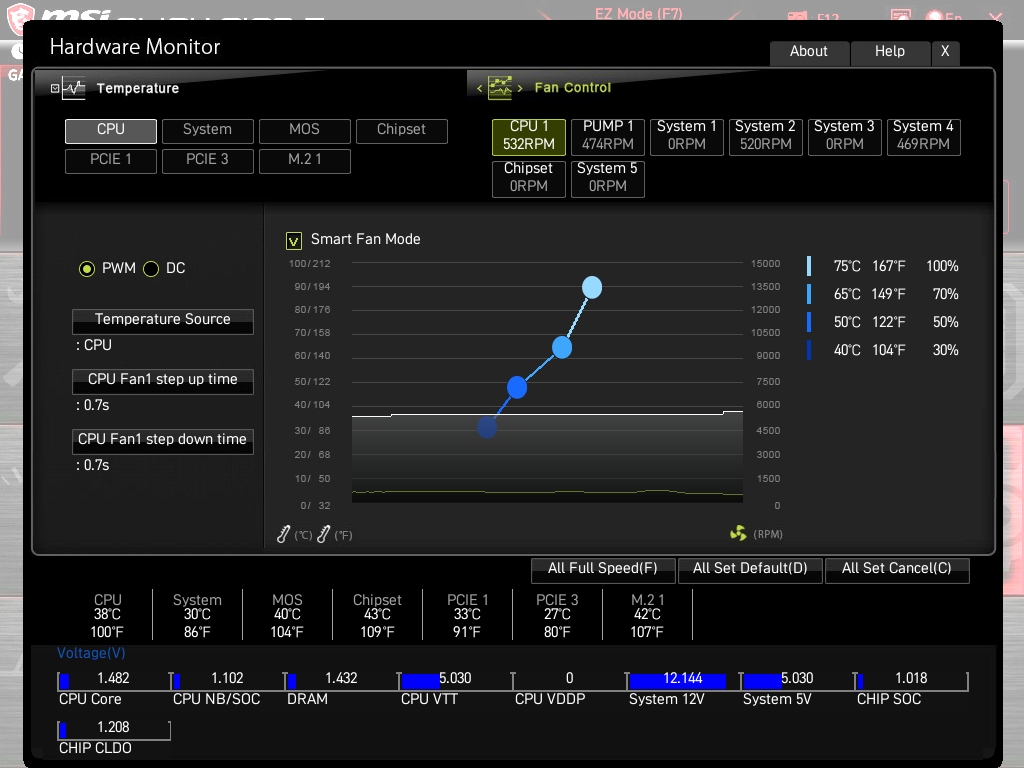Switch to the System 5 fan tab
The height and width of the screenshot is (768, 1024).
click(608, 178)
